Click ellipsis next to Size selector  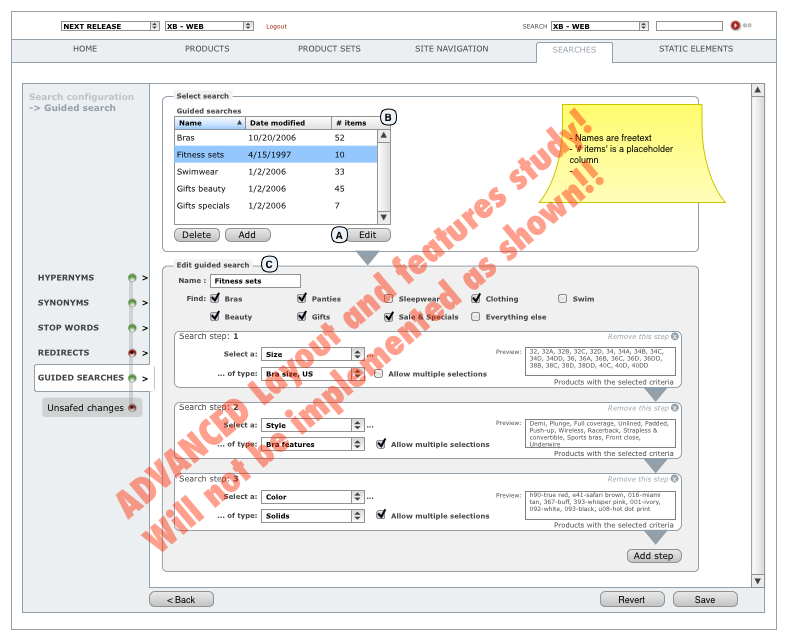[370, 356]
